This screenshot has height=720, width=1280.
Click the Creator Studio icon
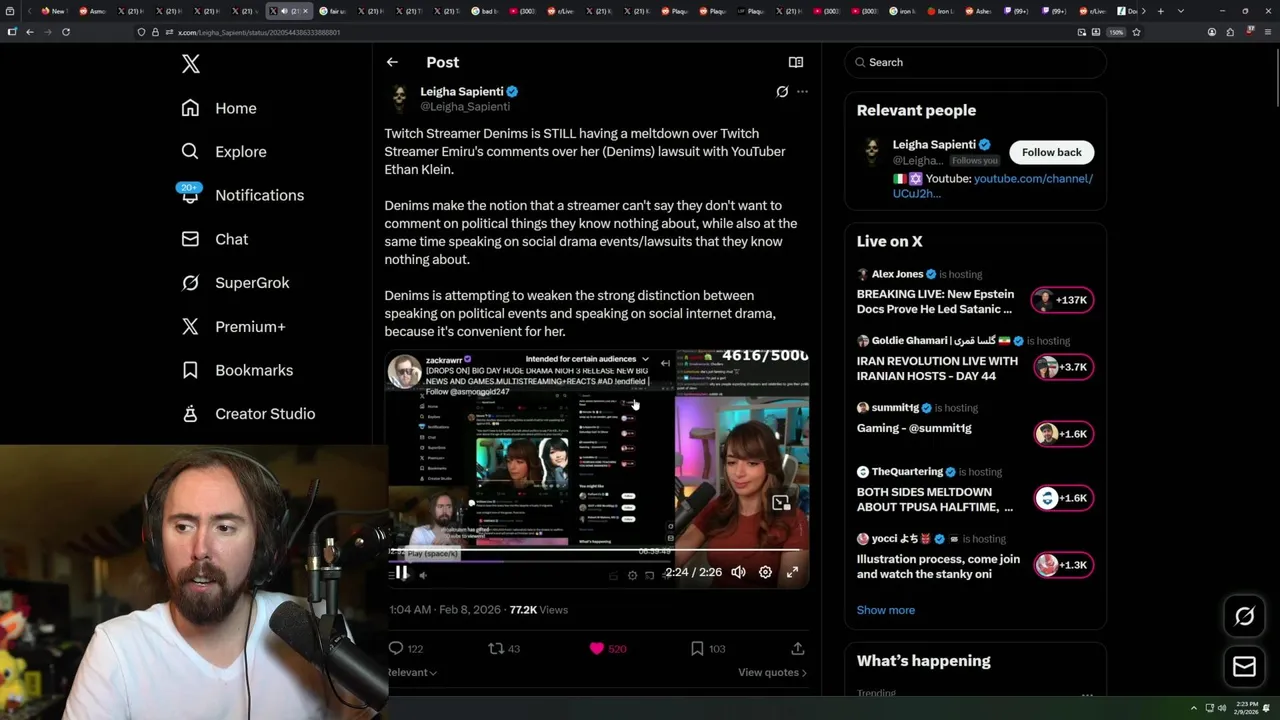click(x=190, y=413)
